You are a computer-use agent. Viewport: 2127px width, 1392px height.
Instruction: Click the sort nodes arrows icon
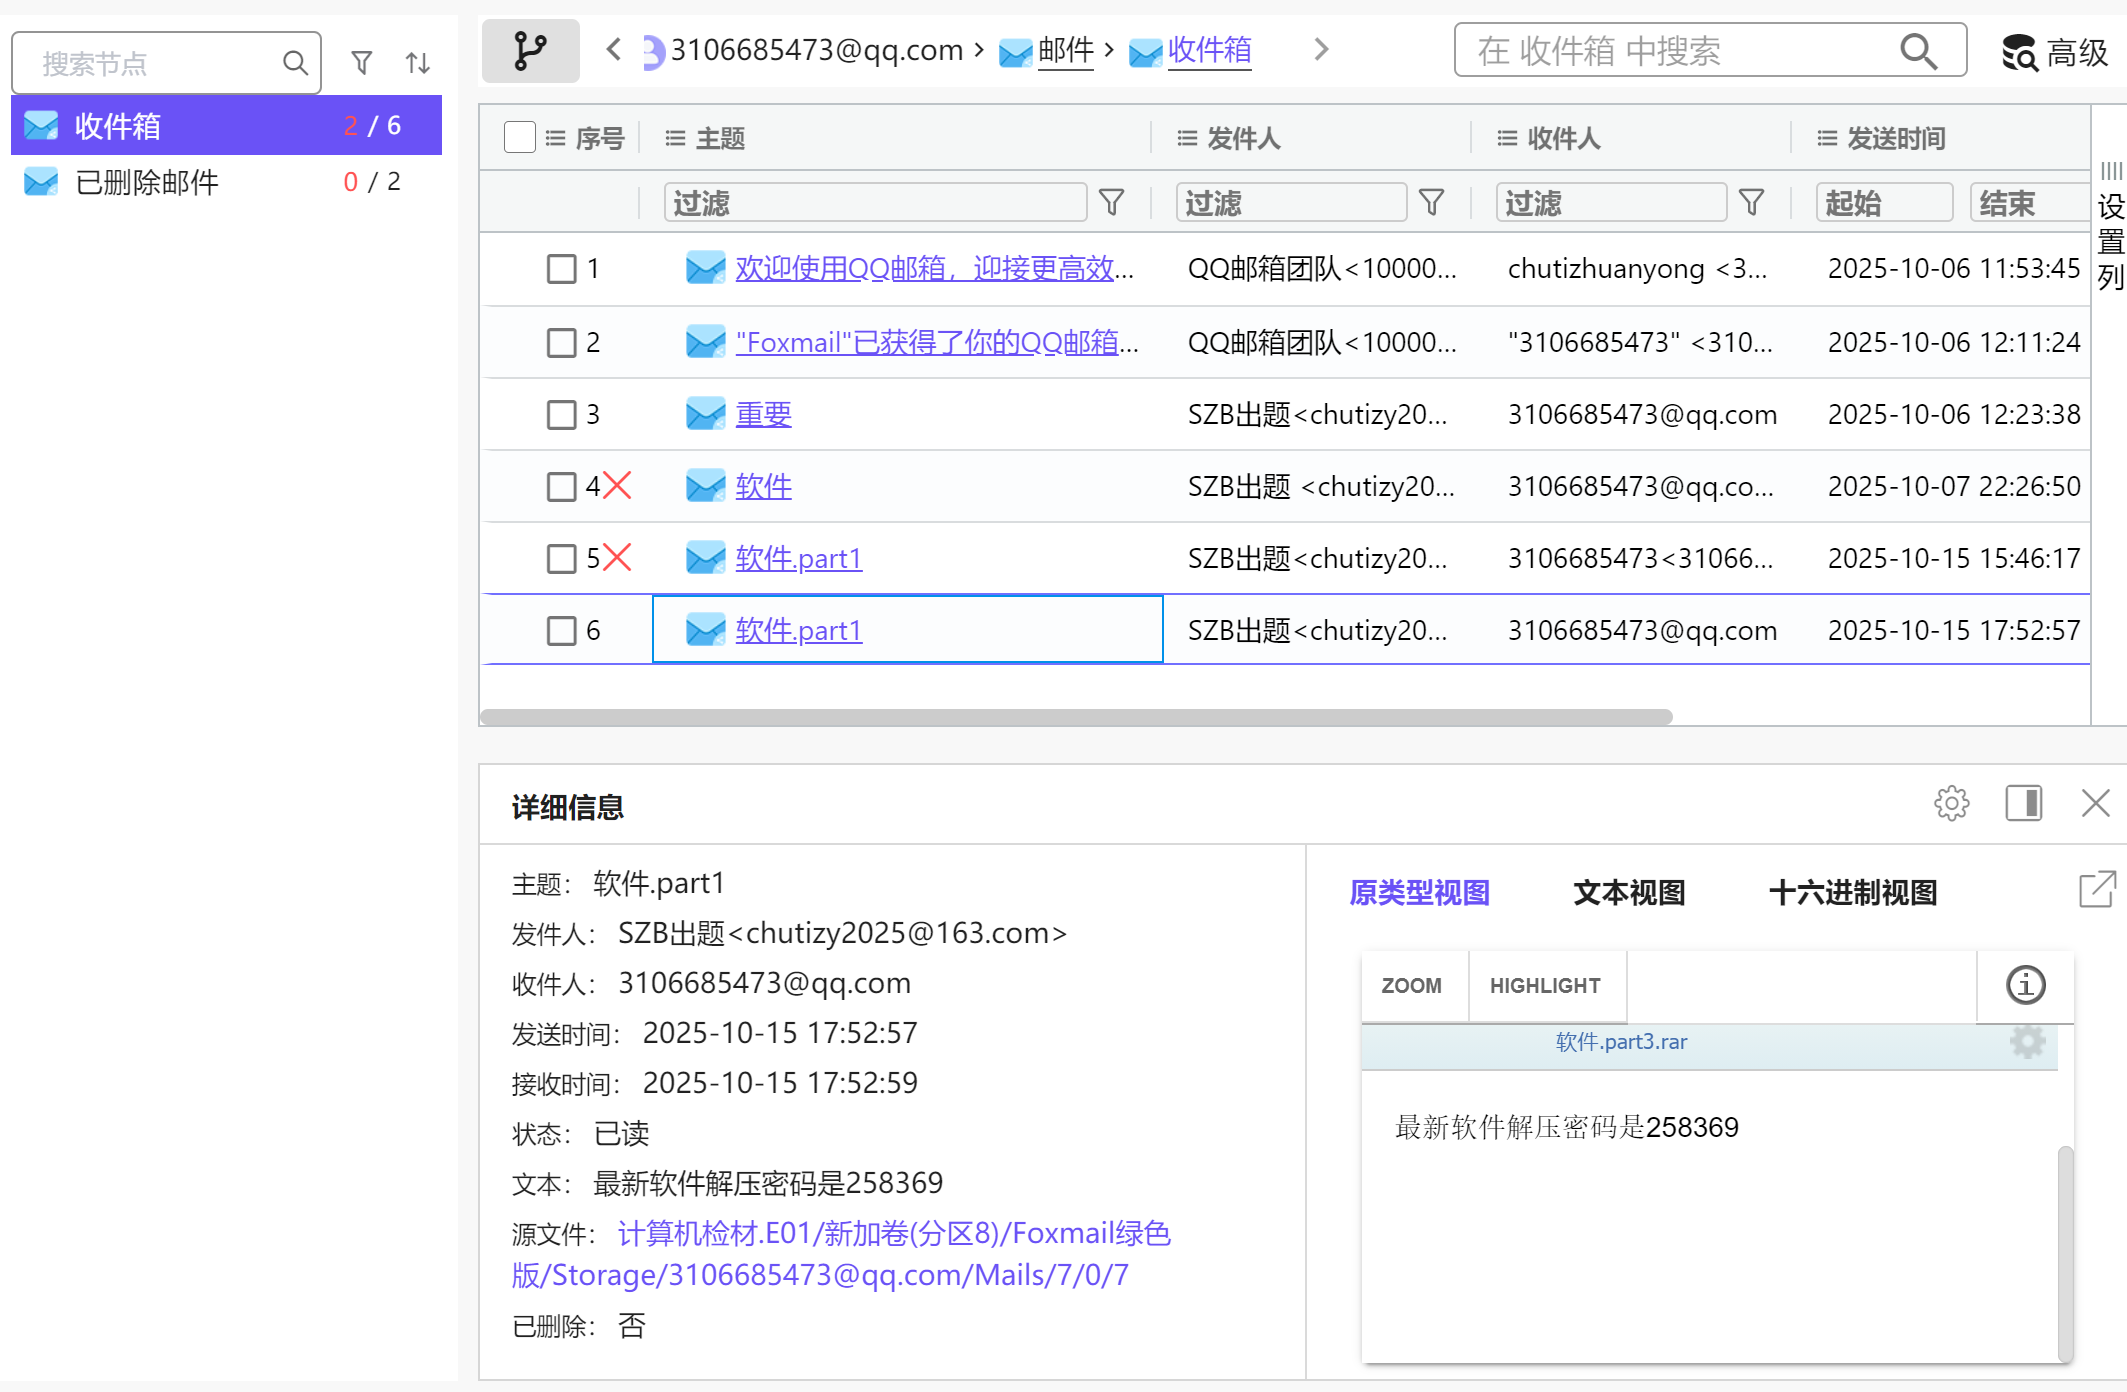(x=418, y=63)
